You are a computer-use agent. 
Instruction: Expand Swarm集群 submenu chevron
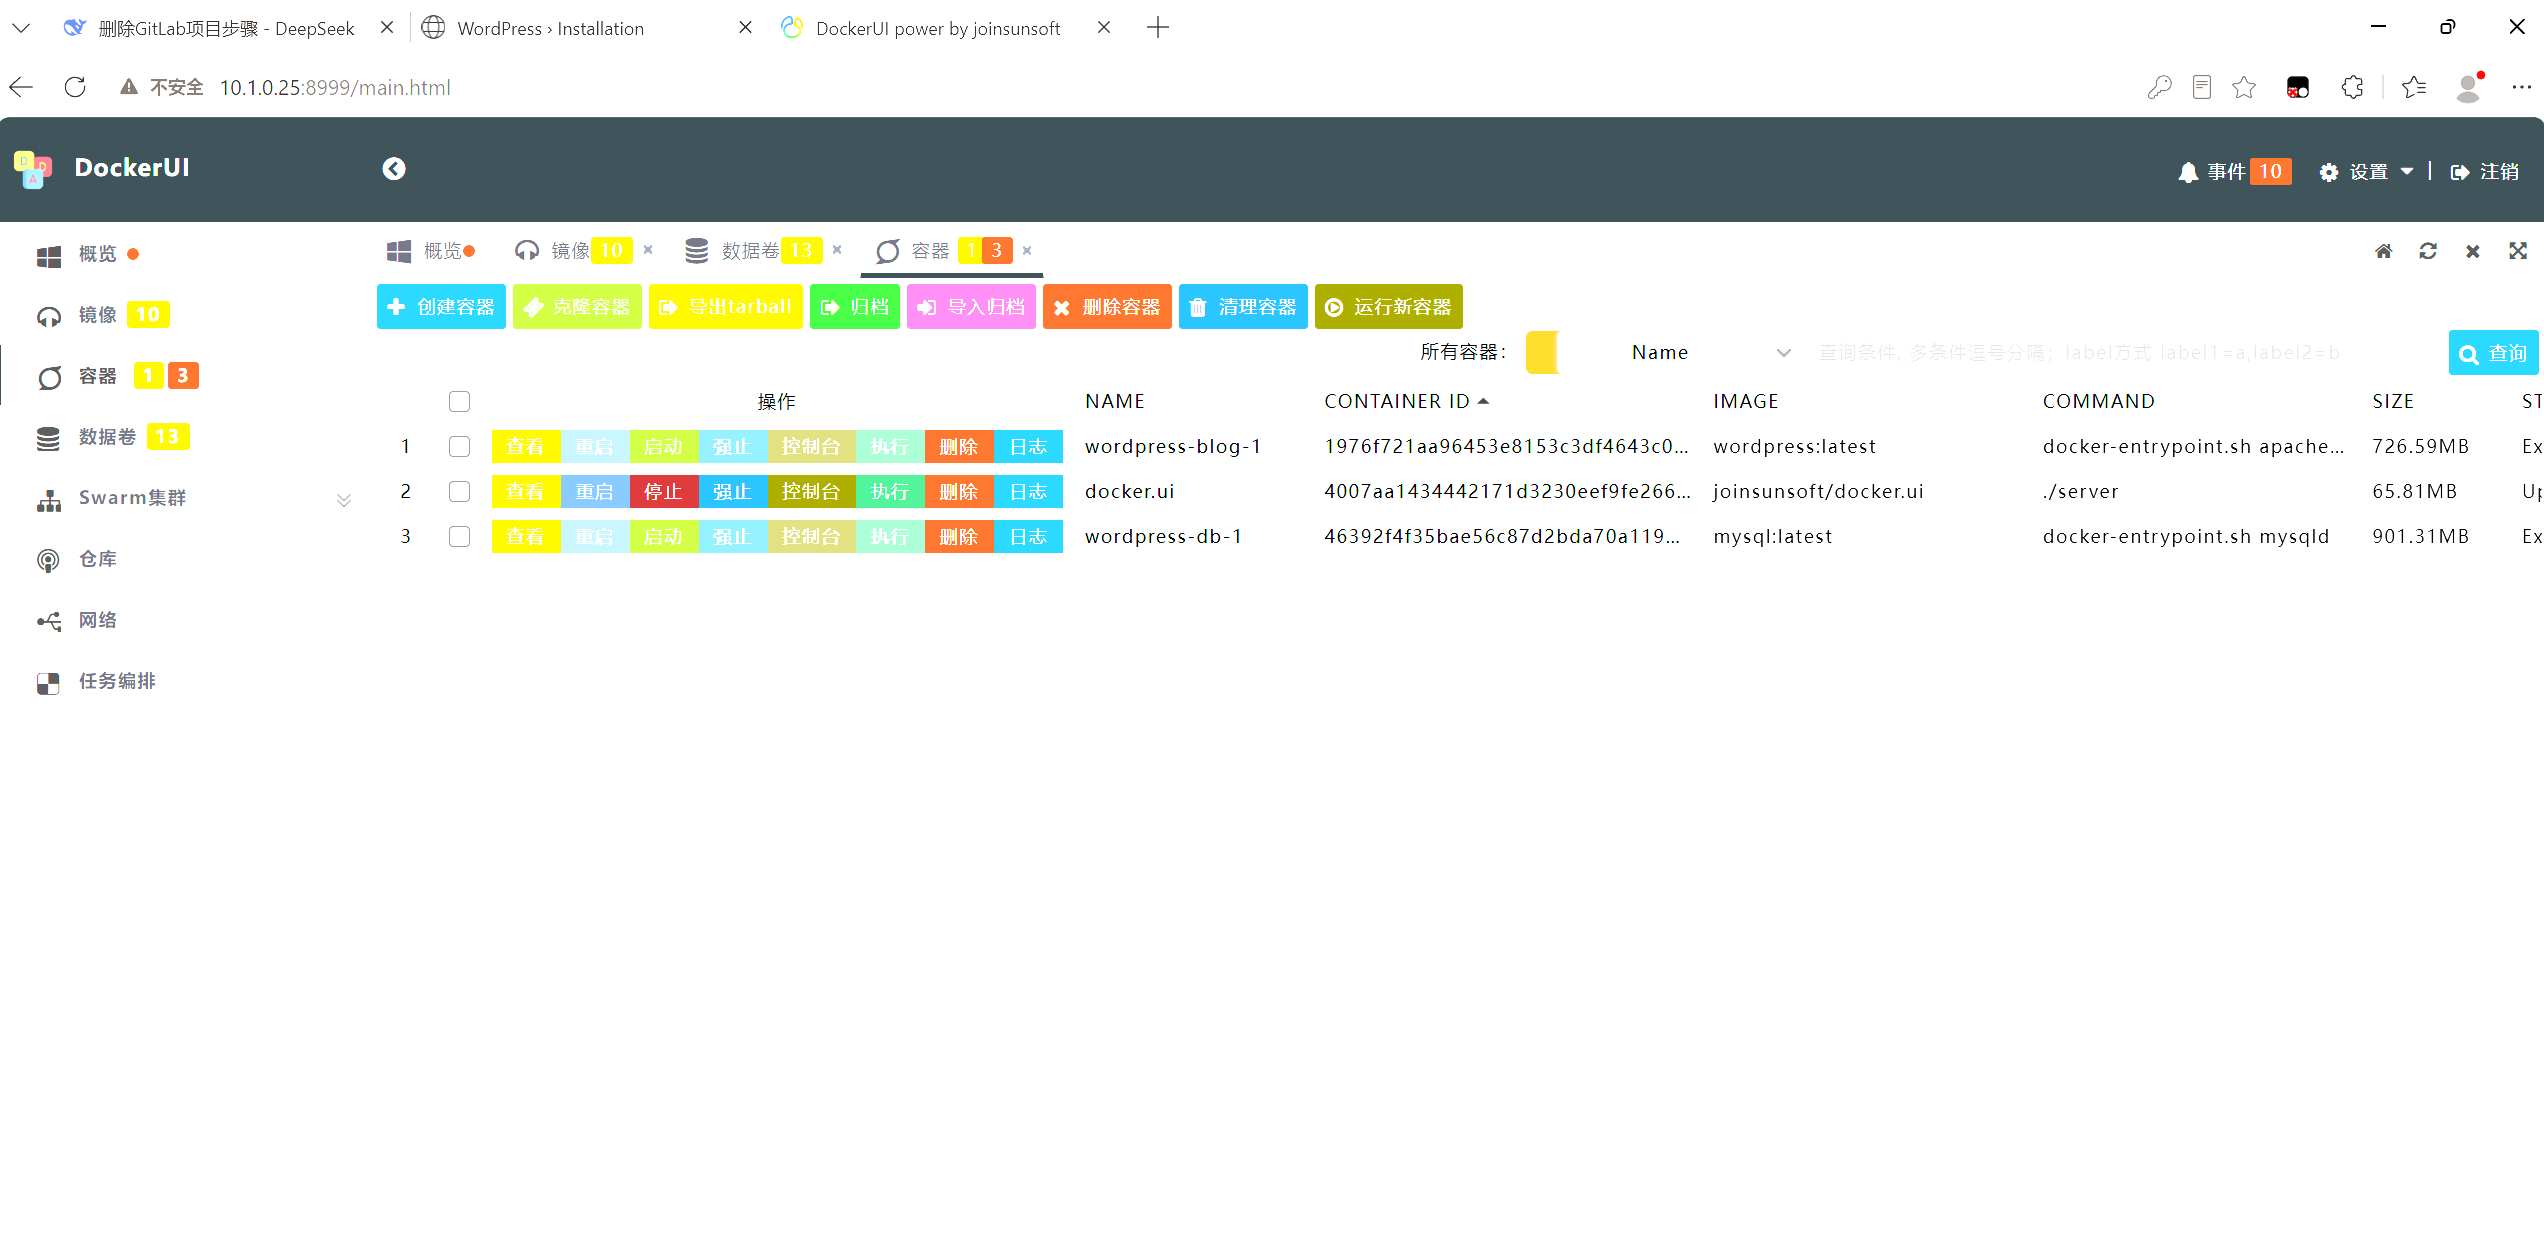(344, 499)
